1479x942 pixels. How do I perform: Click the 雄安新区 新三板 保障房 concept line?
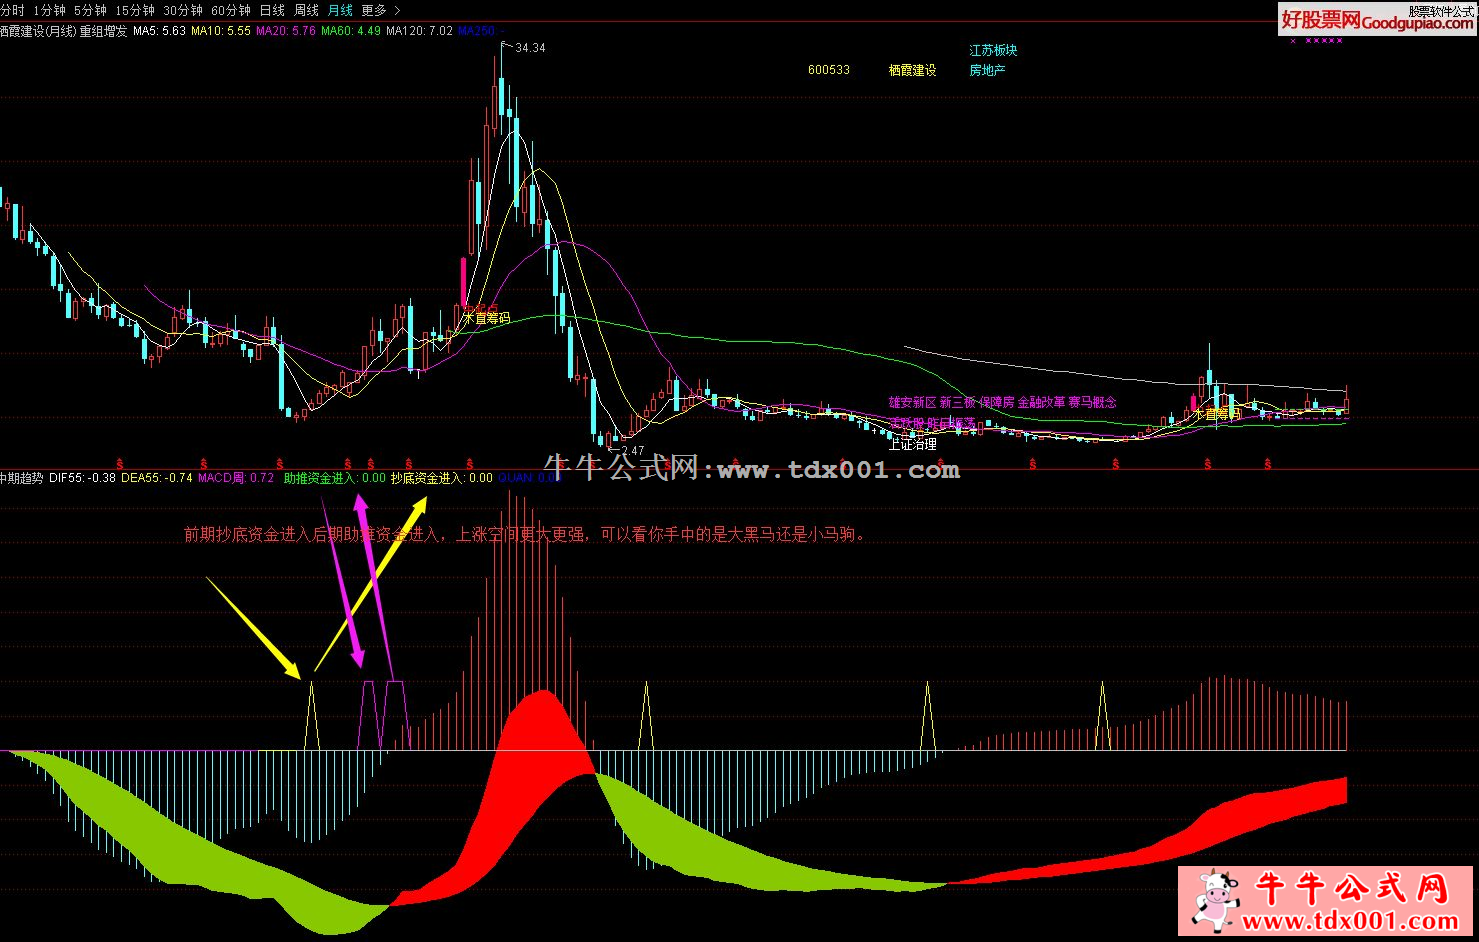click(1003, 402)
